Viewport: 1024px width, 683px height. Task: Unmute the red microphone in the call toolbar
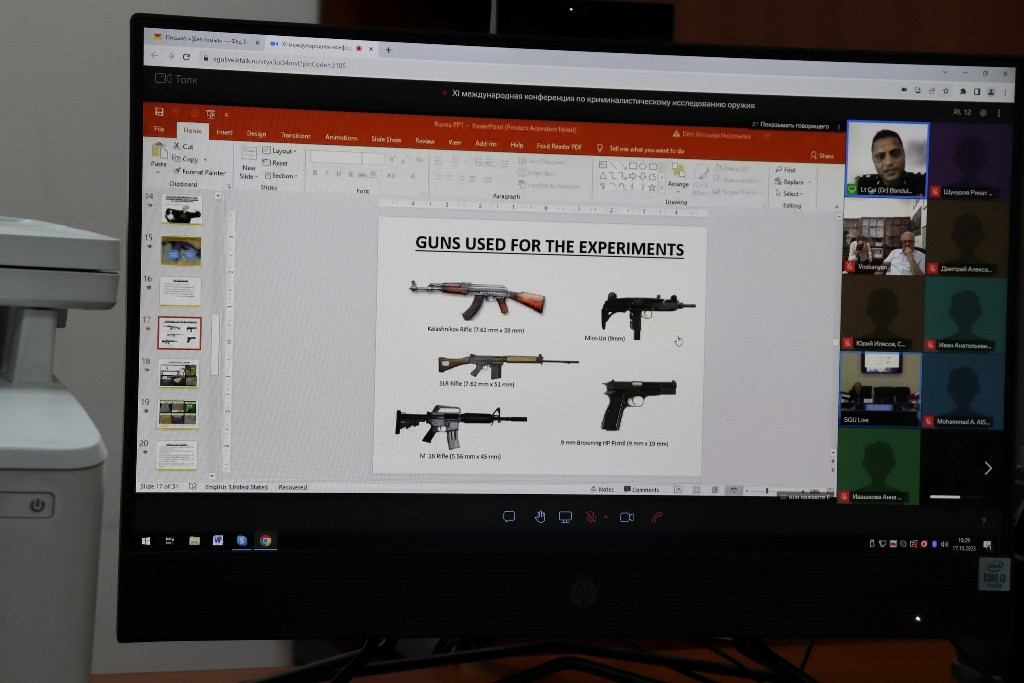pyautogui.click(x=590, y=517)
